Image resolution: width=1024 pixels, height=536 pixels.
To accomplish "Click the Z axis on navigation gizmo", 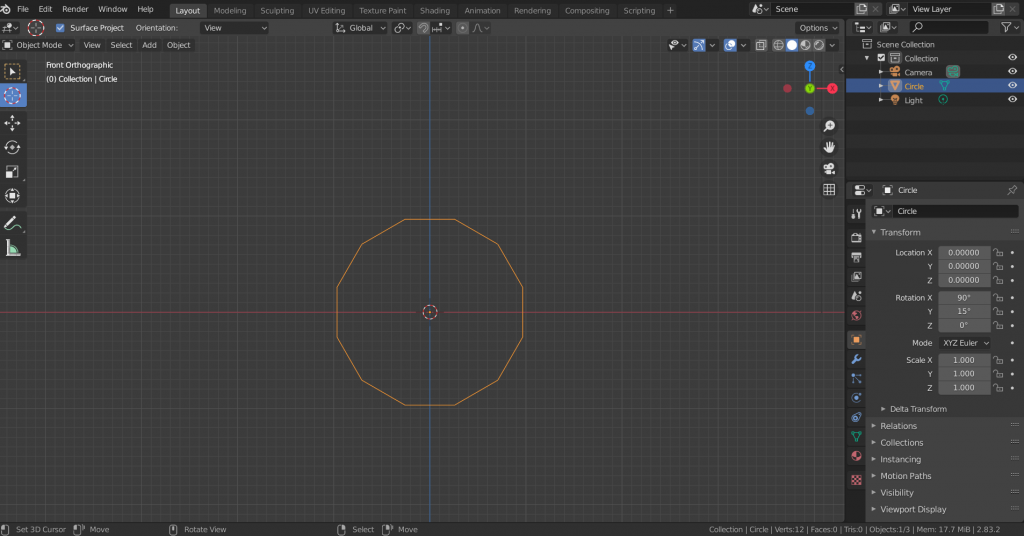I will (810, 66).
